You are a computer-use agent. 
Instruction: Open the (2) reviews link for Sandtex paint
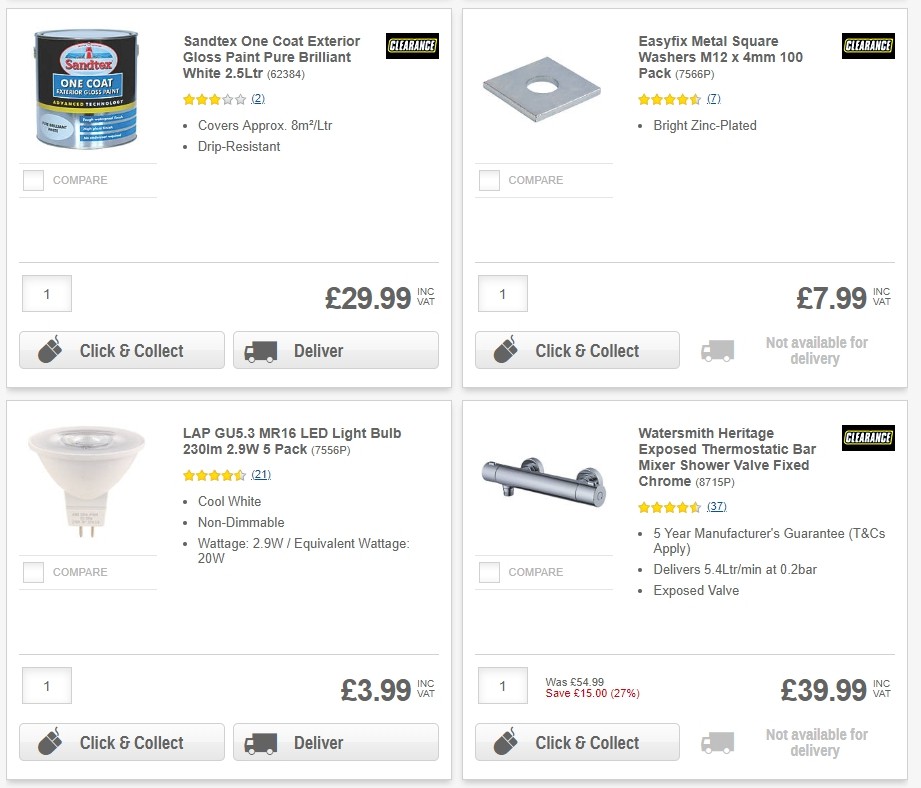(258, 99)
